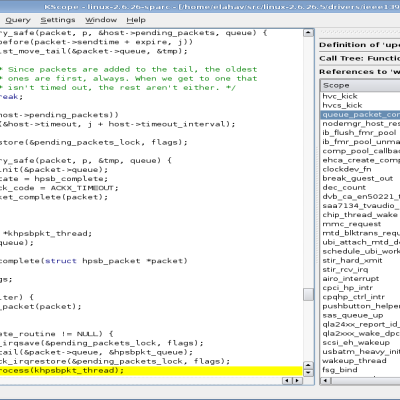The image size is (400, 400).
Task: Click left arrow of results list scrollbar
Action: click(326, 380)
